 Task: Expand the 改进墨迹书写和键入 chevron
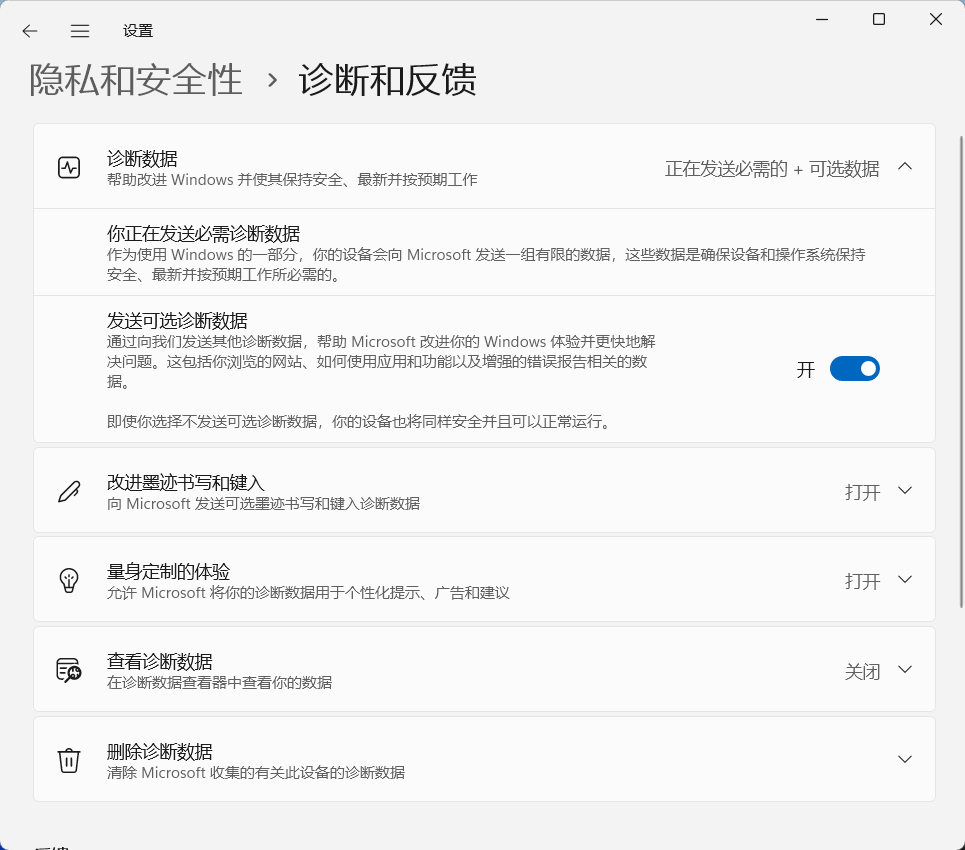905,491
